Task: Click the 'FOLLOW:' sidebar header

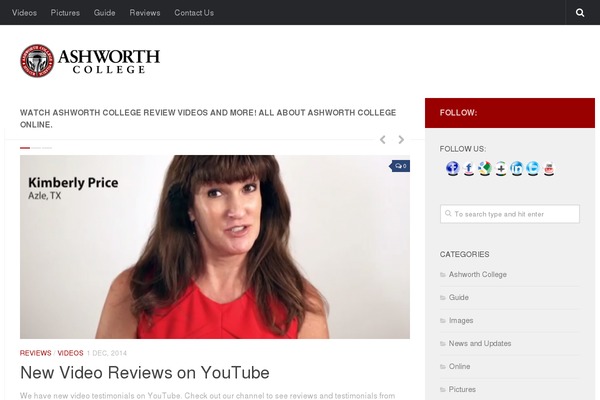Action: [510, 113]
